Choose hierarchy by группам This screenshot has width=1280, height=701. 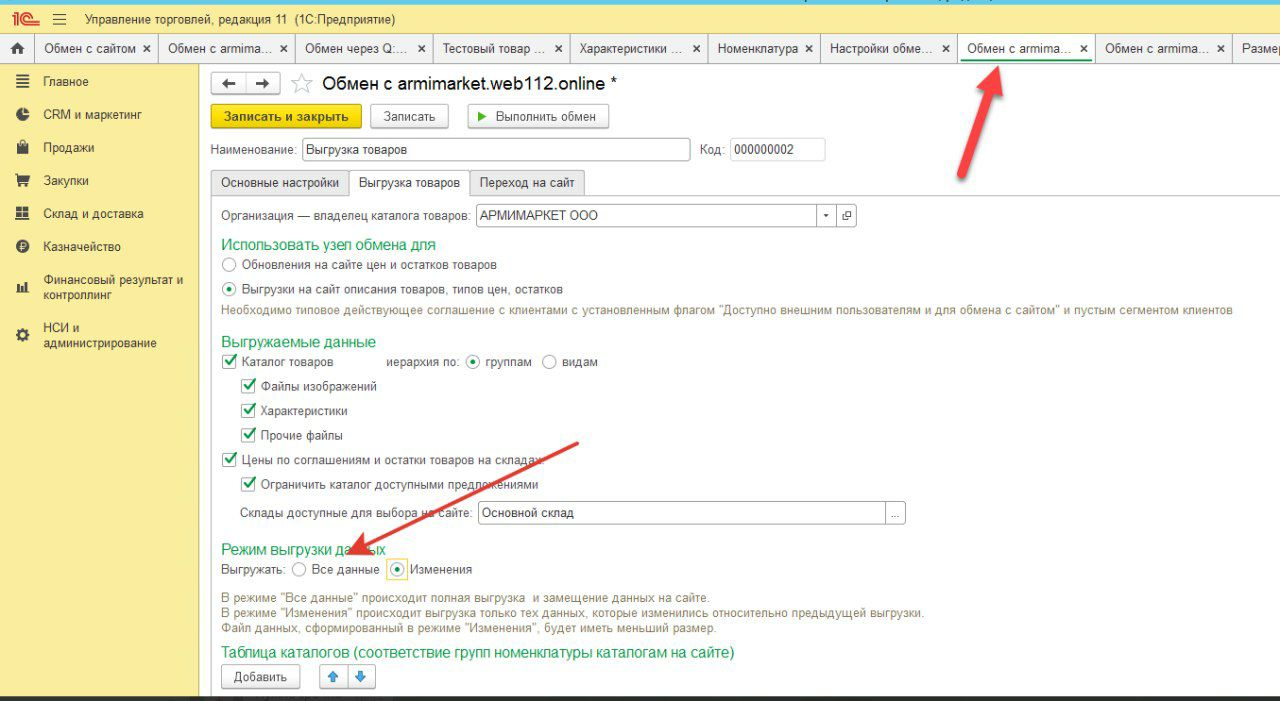(x=473, y=362)
